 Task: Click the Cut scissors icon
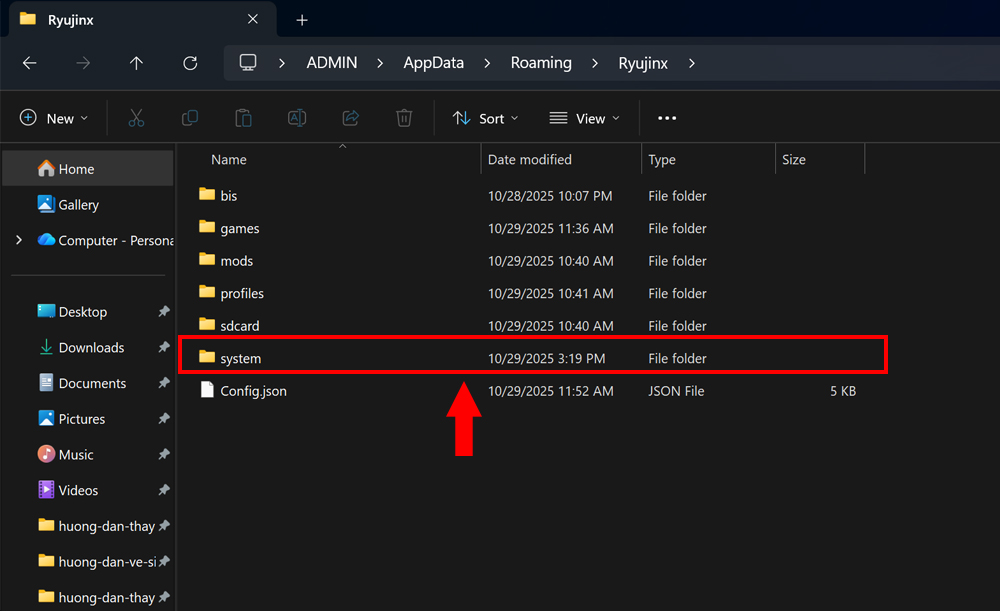(x=136, y=118)
